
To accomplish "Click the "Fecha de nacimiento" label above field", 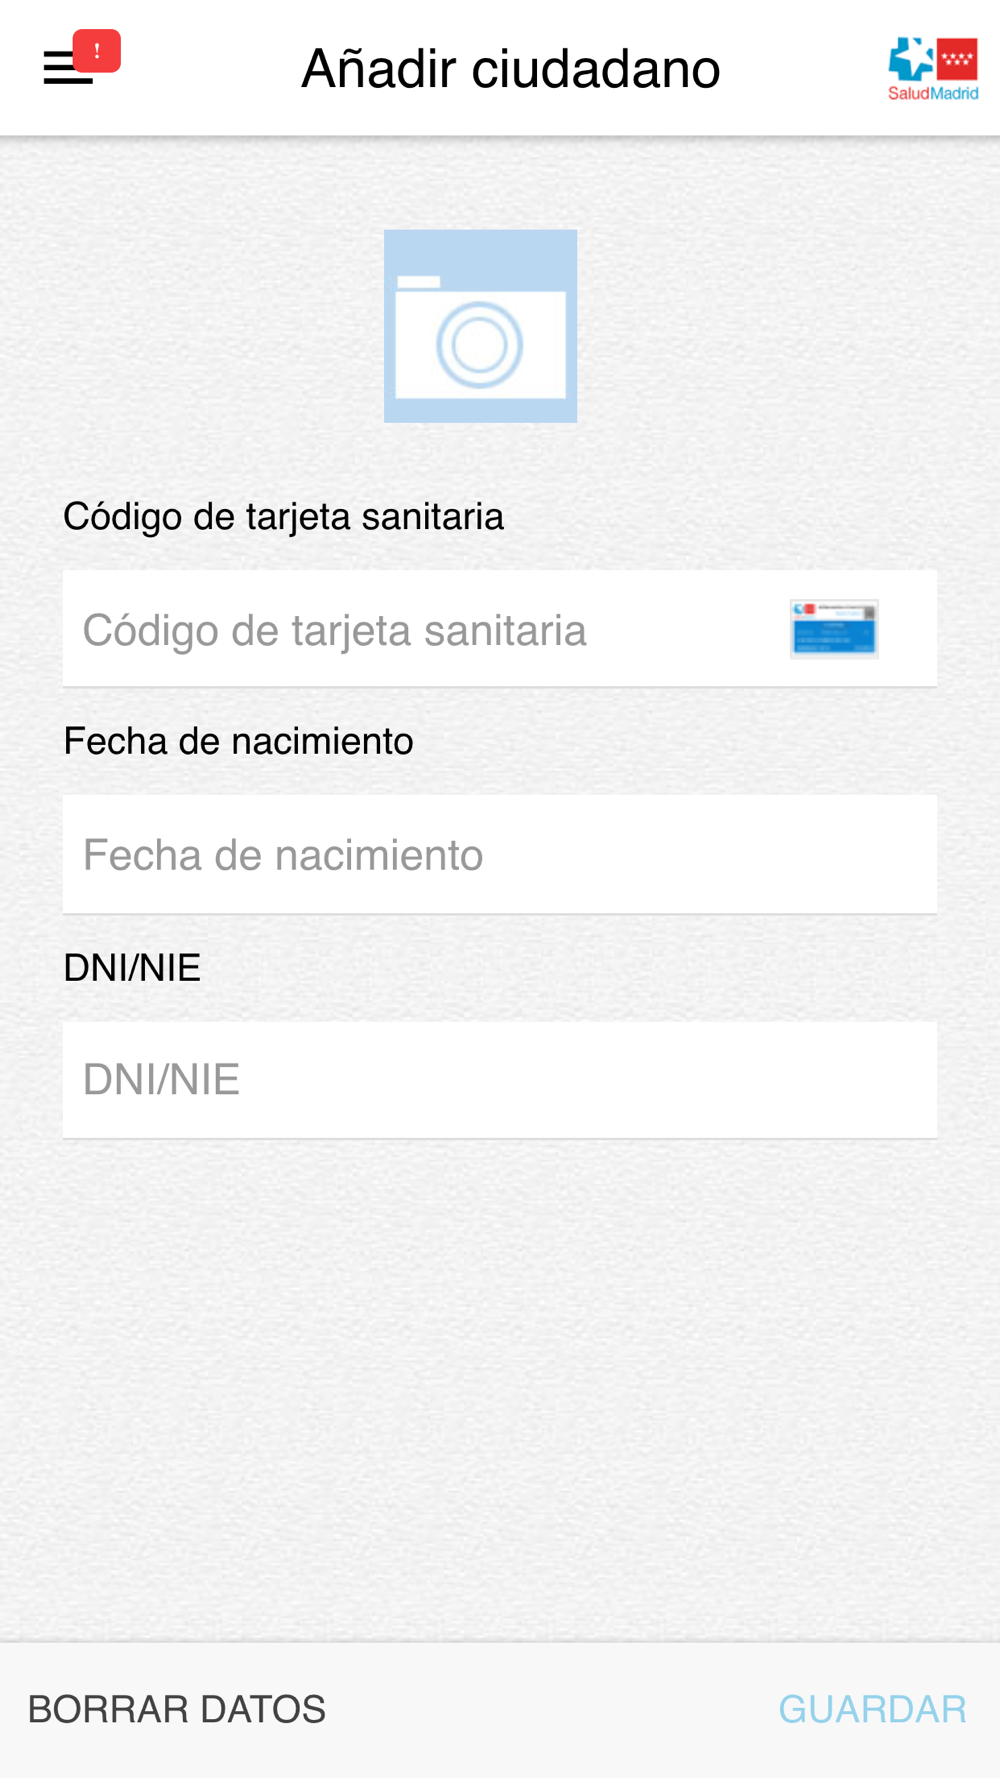I will point(238,741).
